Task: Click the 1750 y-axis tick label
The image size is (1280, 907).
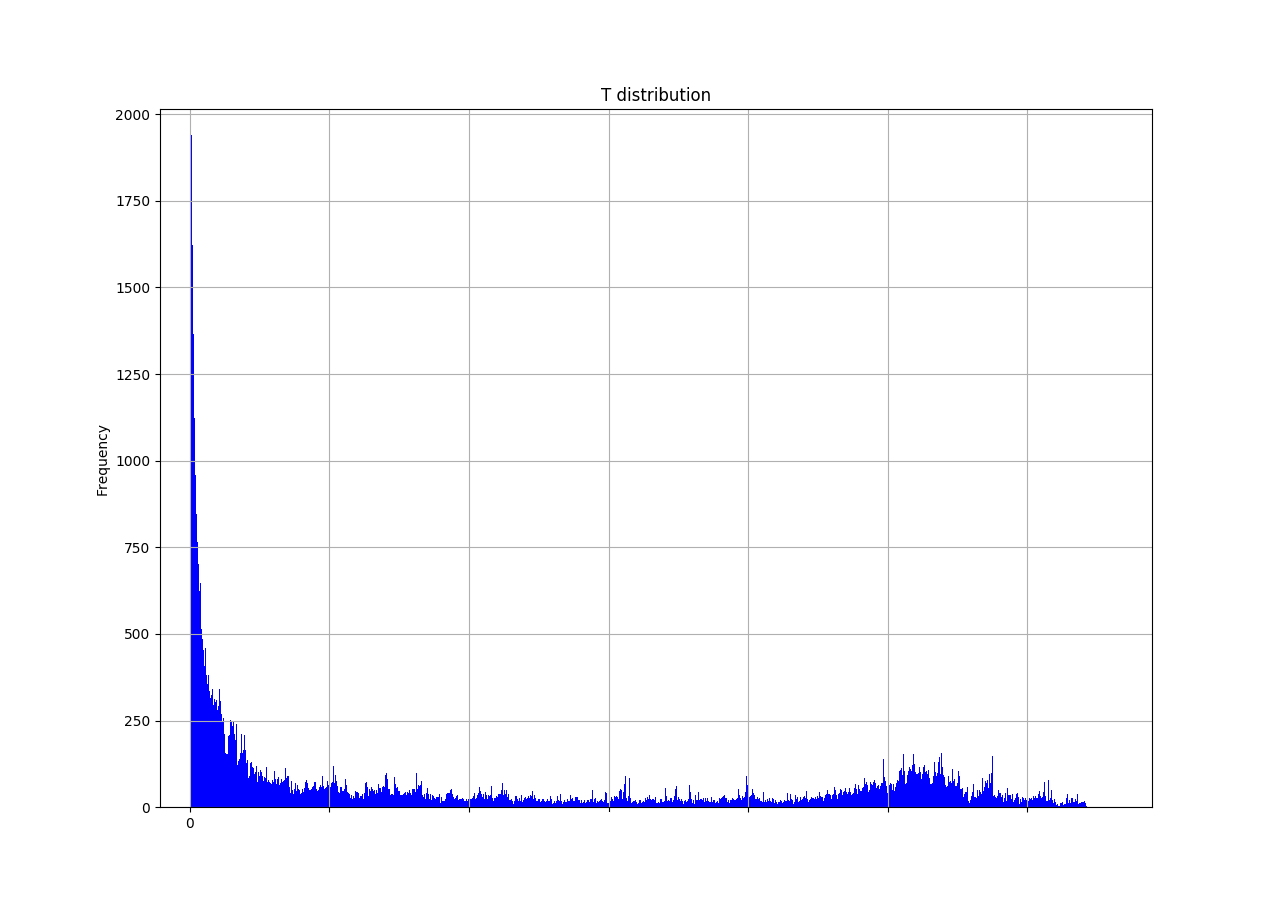Action: (x=132, y=201)
